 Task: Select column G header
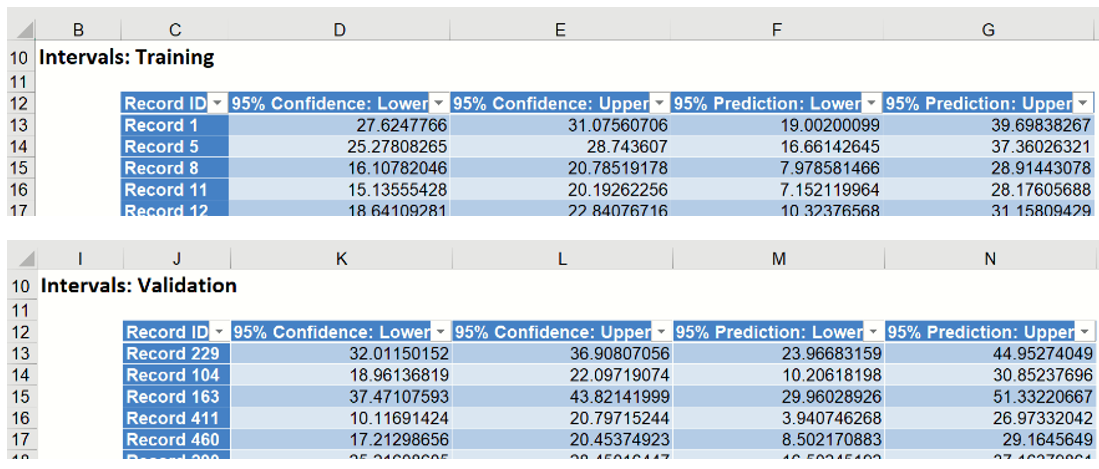[x=988, y=31]
